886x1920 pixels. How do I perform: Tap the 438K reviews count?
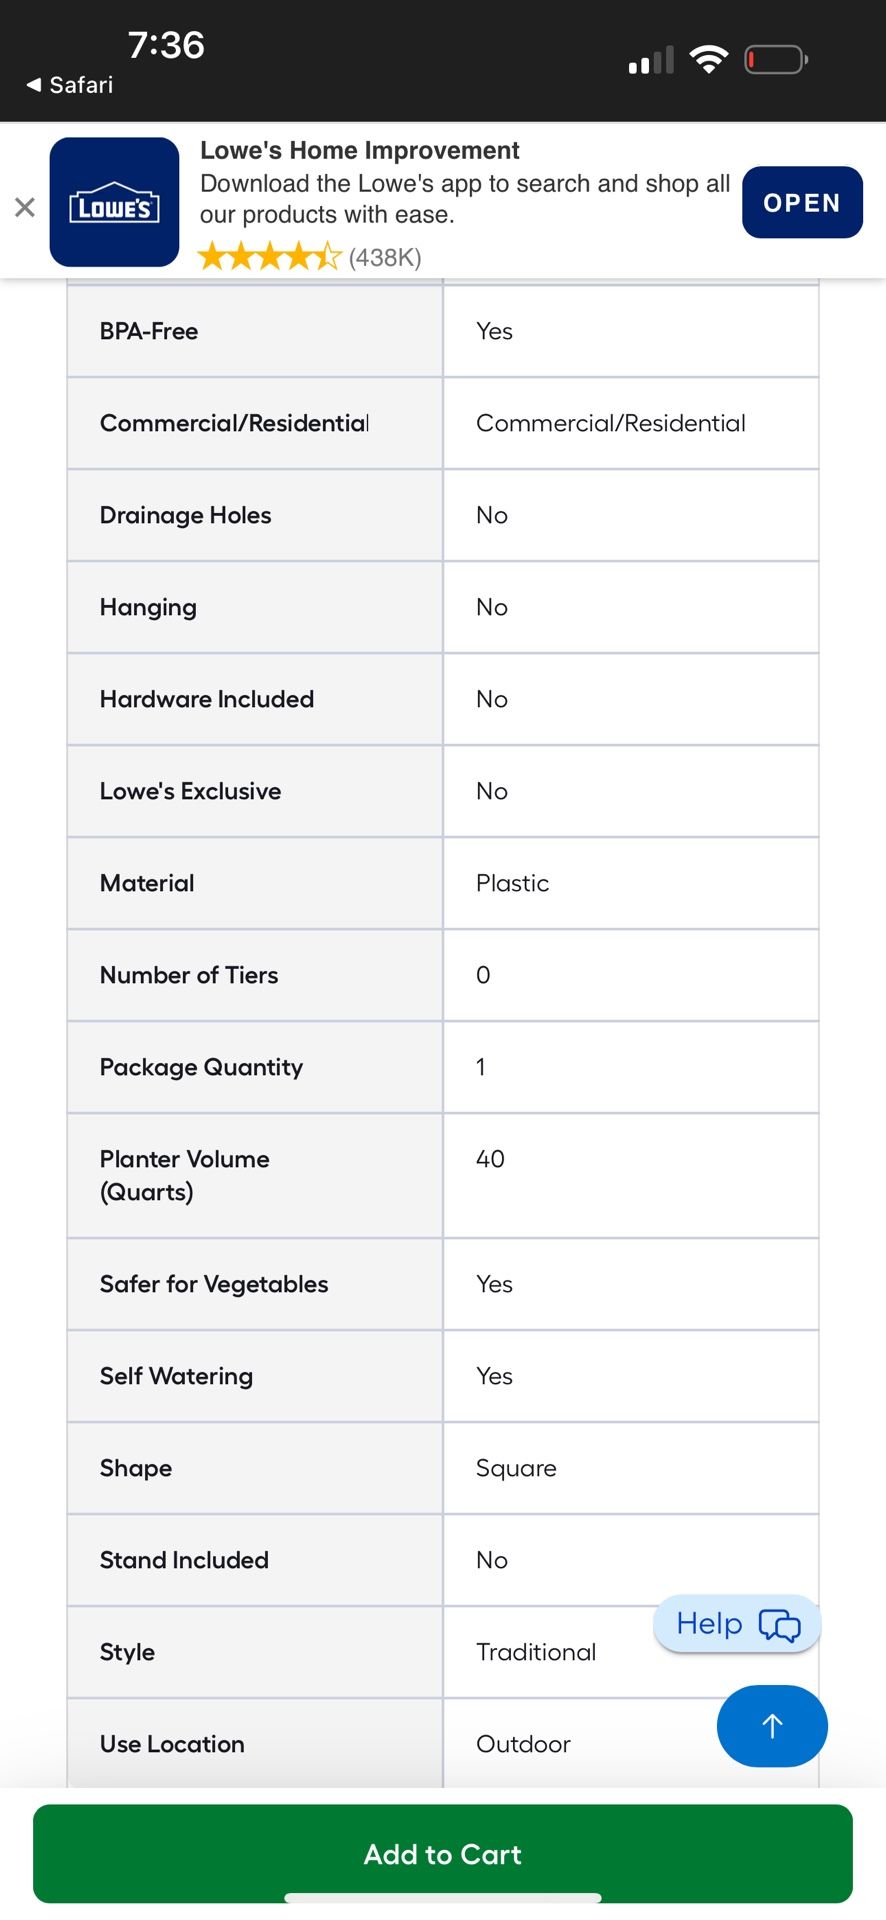[385, 258]
